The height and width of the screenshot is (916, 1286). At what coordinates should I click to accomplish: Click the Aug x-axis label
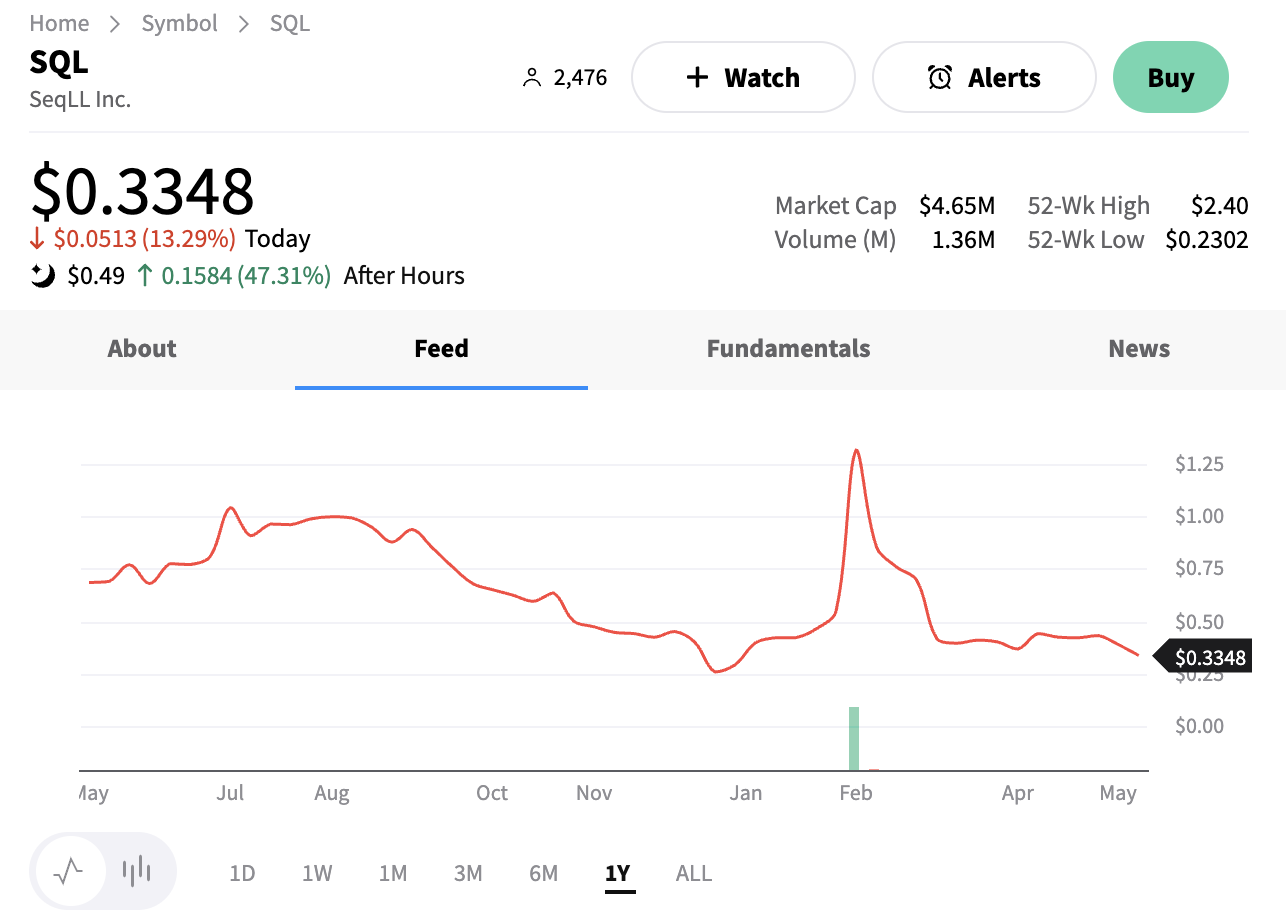(x=332, y=793)
